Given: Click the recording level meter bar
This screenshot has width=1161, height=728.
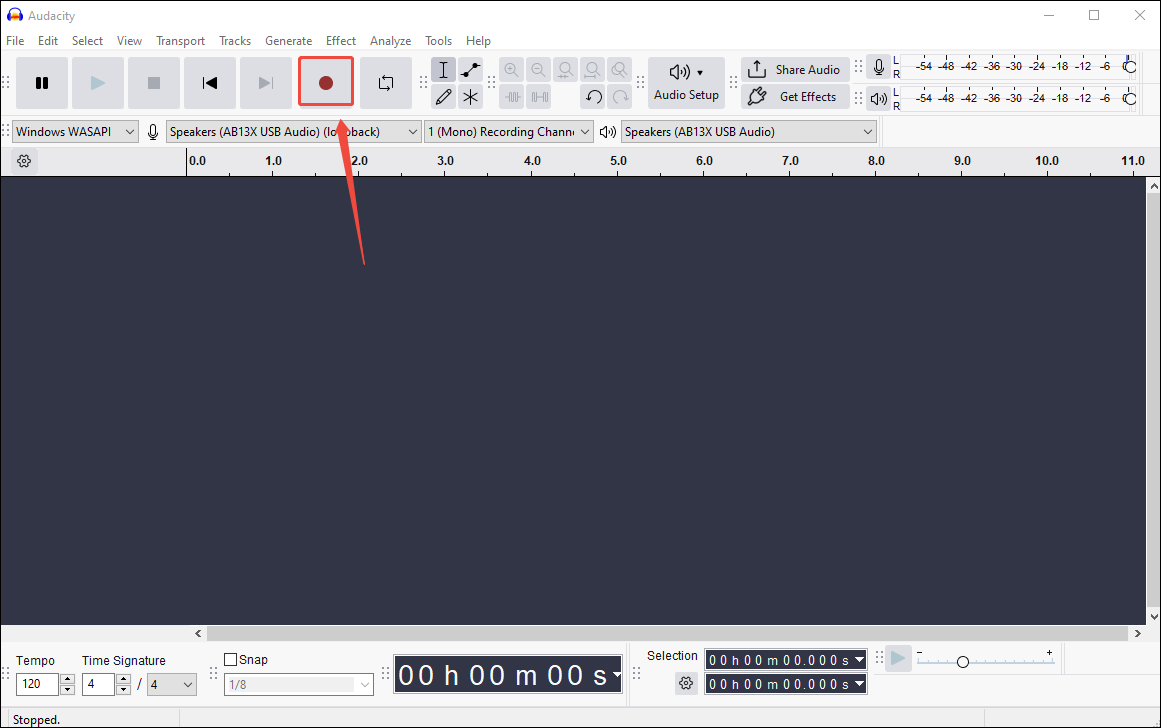Looking at the screenshot, I should click(x=1016, y=67).
